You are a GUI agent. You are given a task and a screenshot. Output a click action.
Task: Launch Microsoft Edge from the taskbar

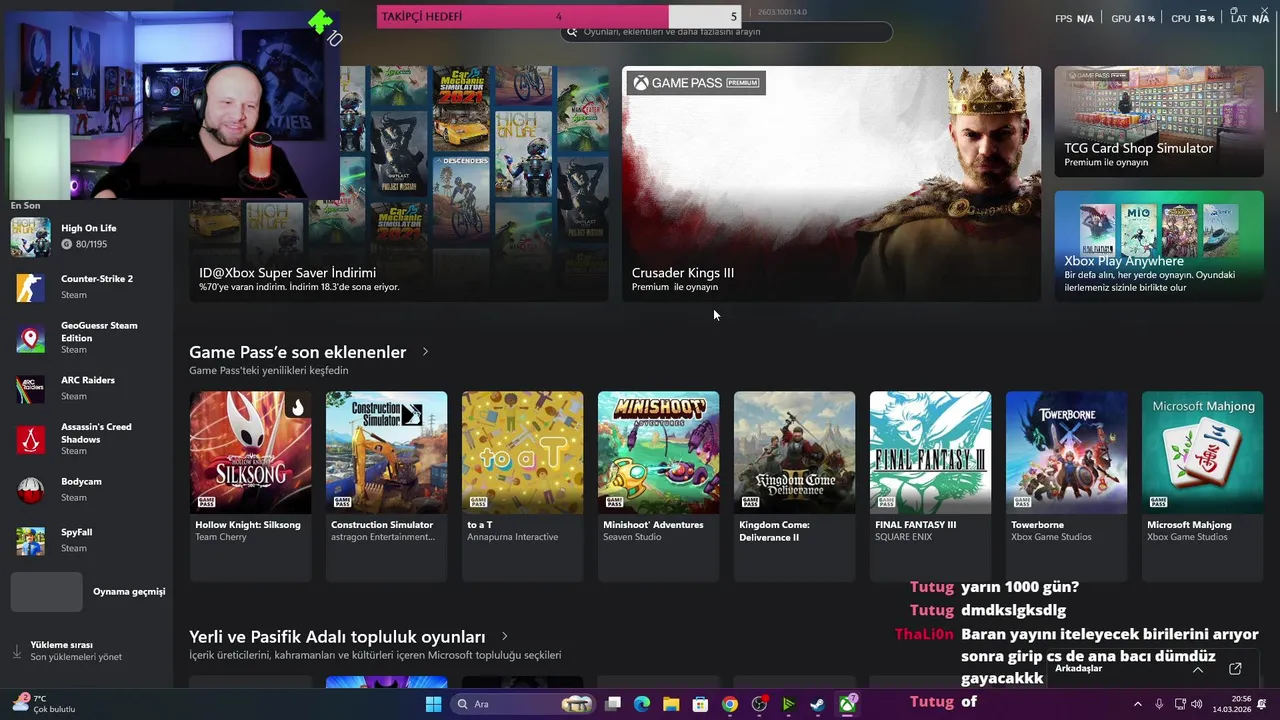click(x=642, y=704)
